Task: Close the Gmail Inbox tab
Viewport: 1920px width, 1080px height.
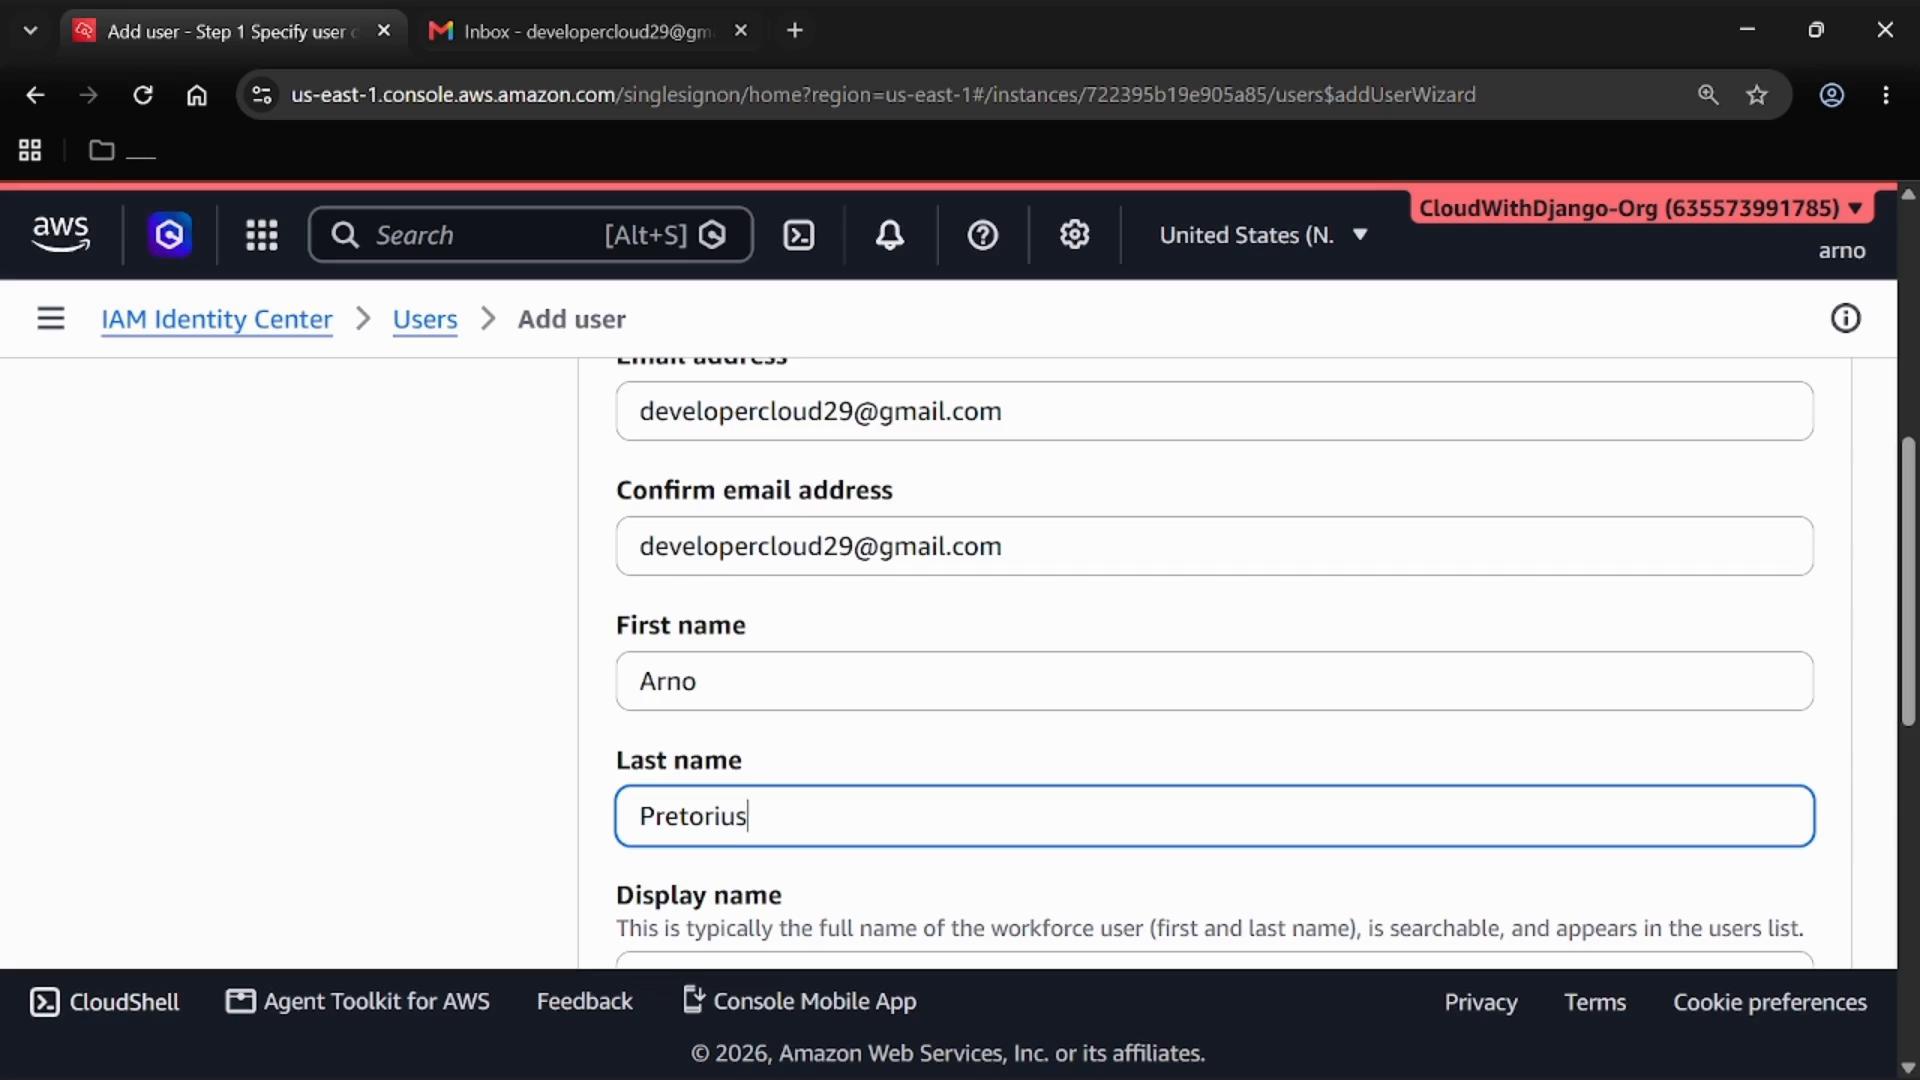Action: pos(741,31)
